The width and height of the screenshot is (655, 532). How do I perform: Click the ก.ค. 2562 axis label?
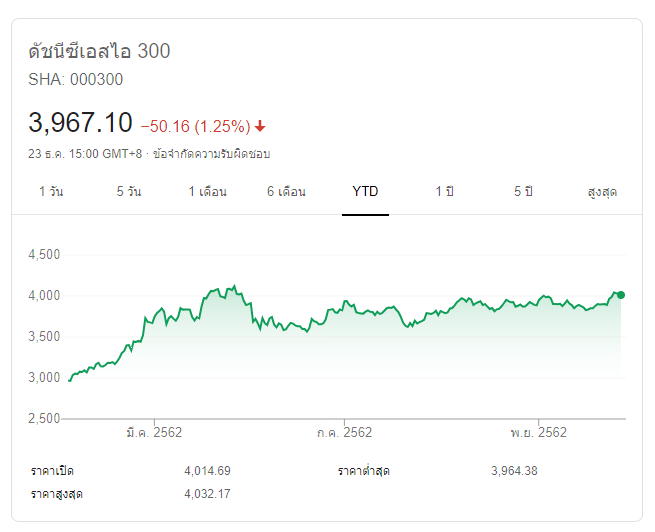(x=344, y=432)
